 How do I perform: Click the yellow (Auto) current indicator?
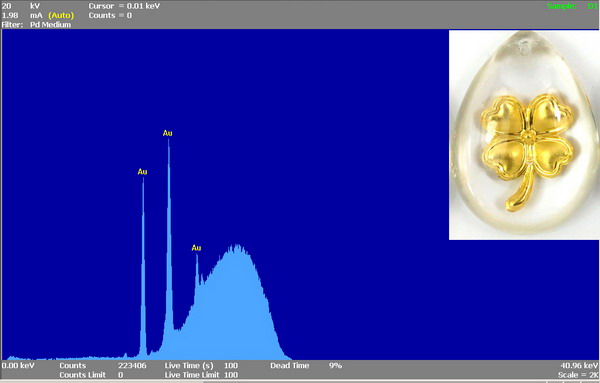coord(61,16)
